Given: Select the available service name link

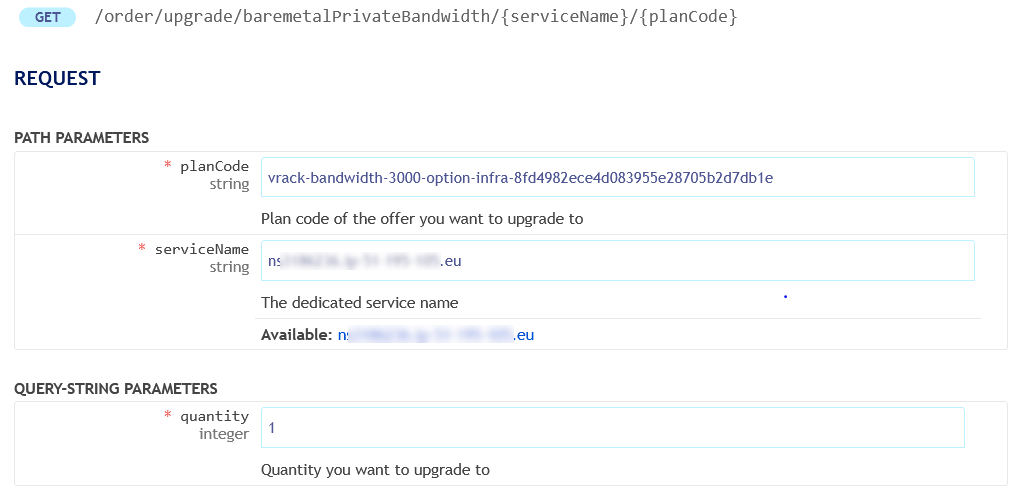Looking at the screenshot, I should pos(435,335).
